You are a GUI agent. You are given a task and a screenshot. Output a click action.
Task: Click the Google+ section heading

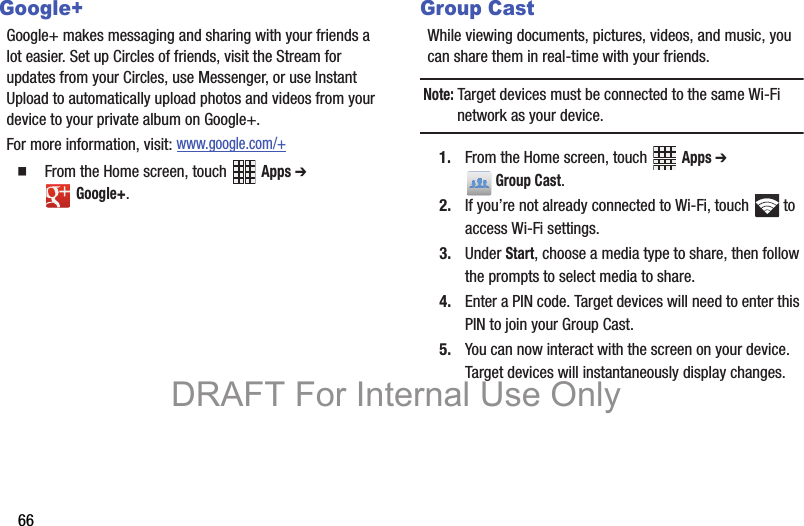pyautogui.click(x=41, y=8)
